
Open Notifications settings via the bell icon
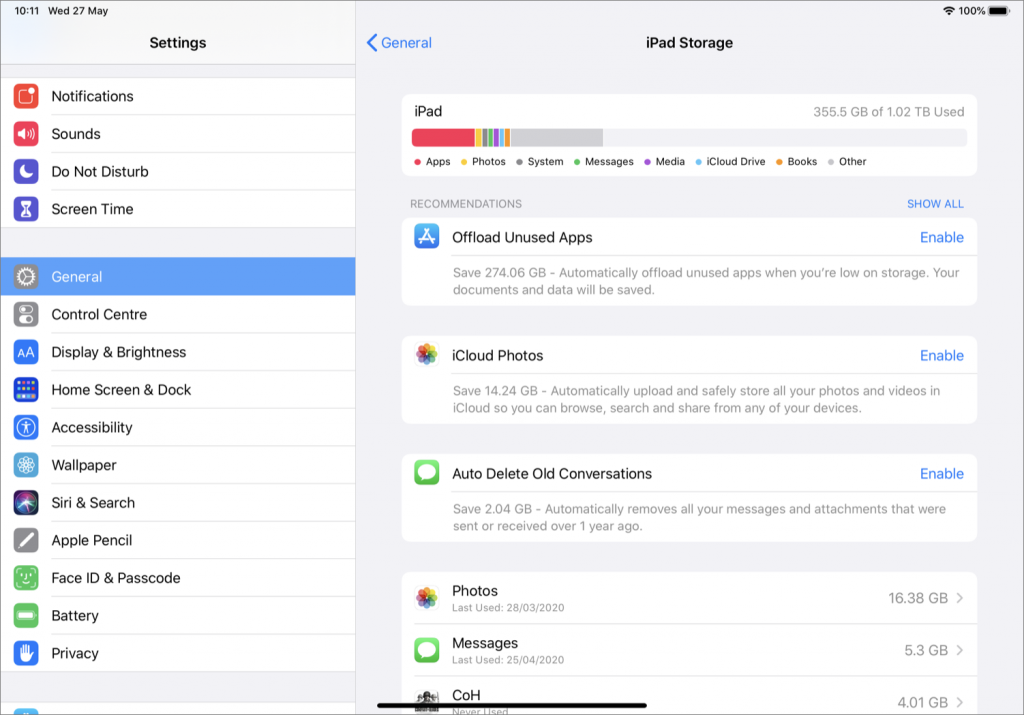coord(25,96)
